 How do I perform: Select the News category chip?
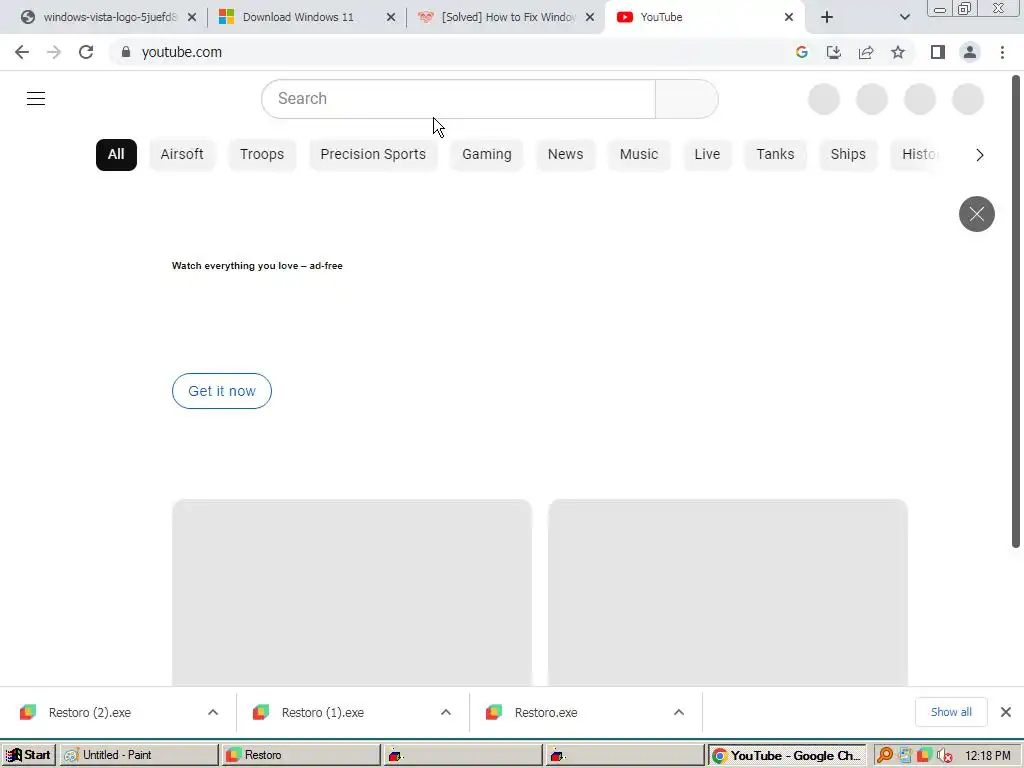tap(566, 155)
